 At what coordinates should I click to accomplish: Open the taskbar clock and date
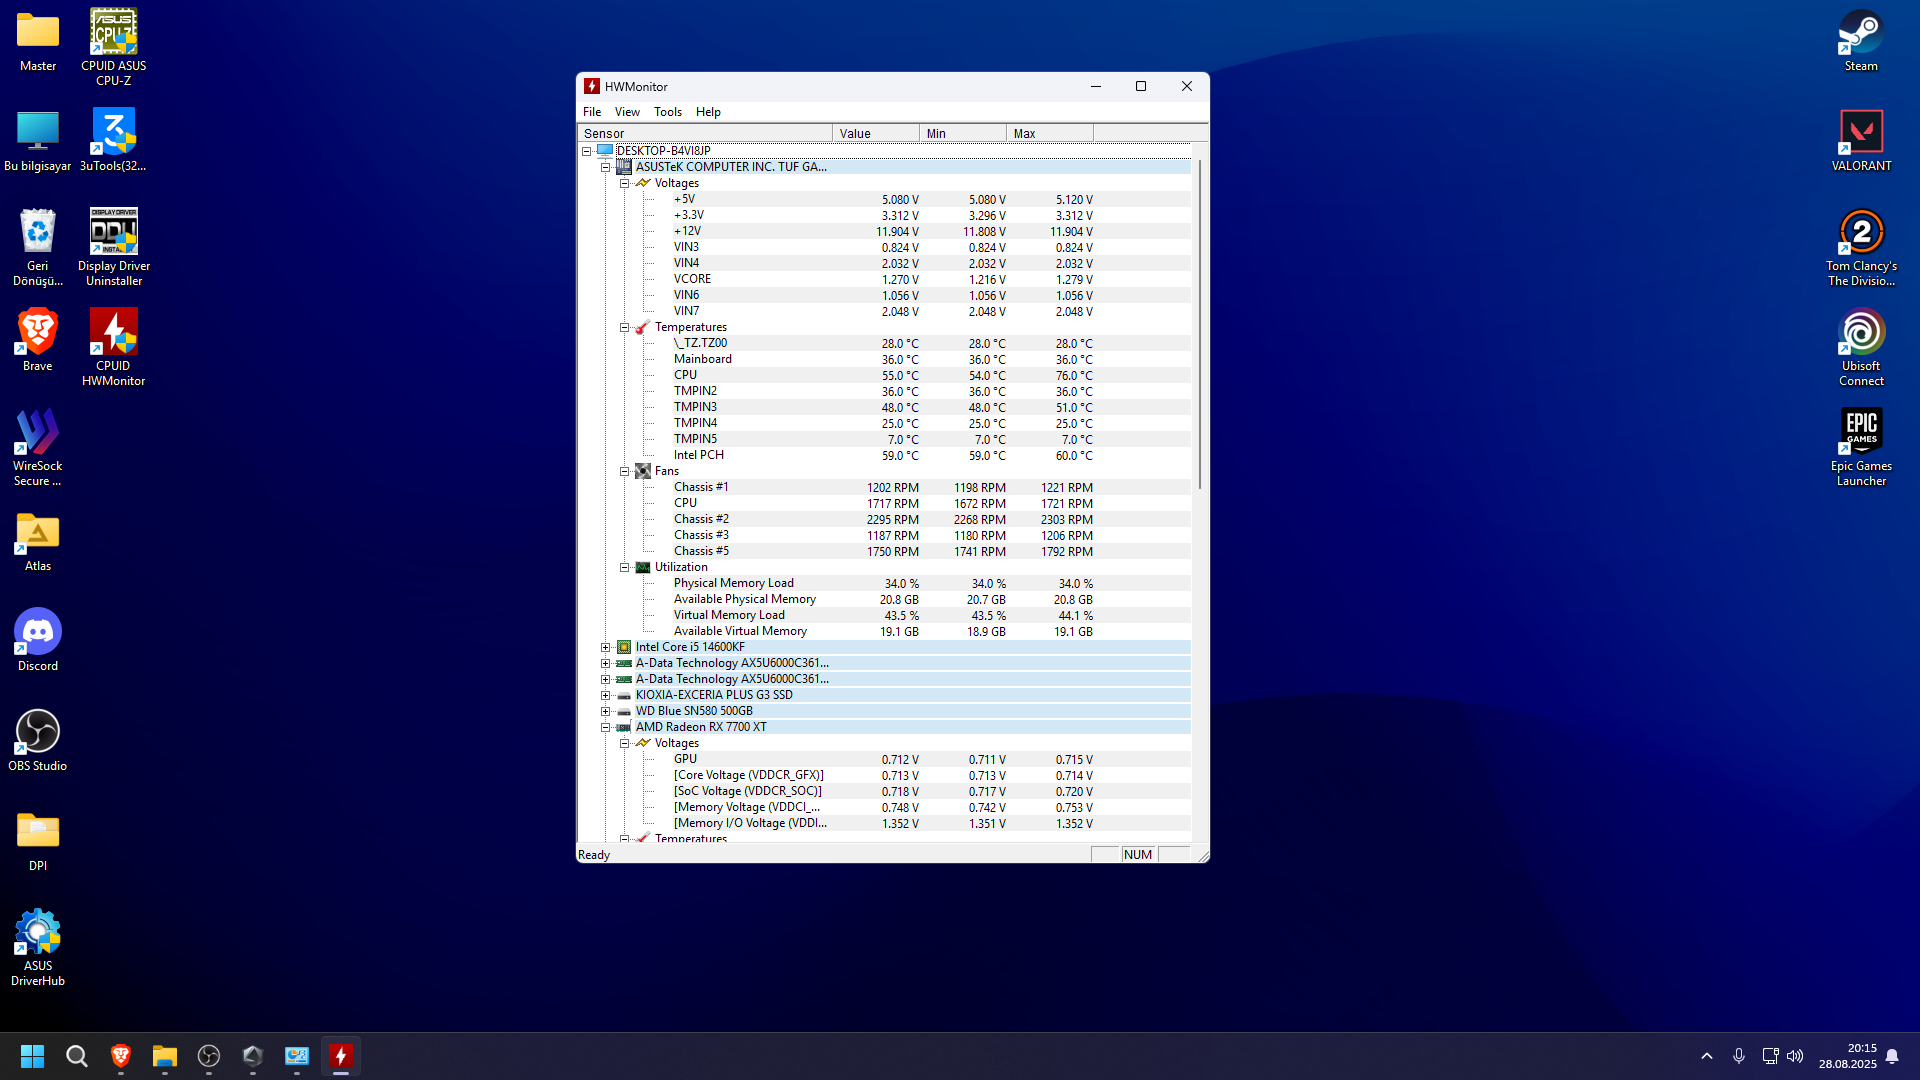coord(1848,1056)
